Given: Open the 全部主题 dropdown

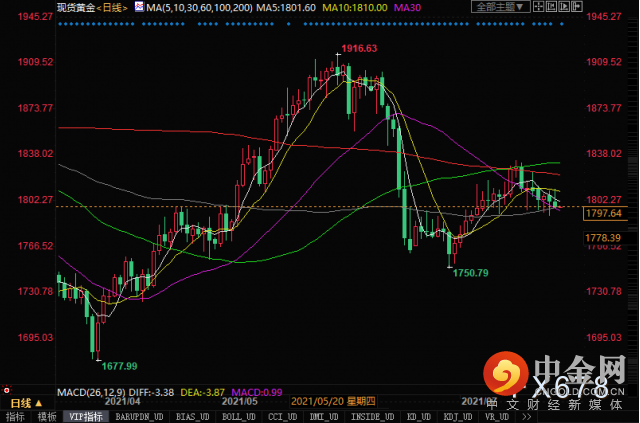Looking at the screenshot, I should pos(501,7).
